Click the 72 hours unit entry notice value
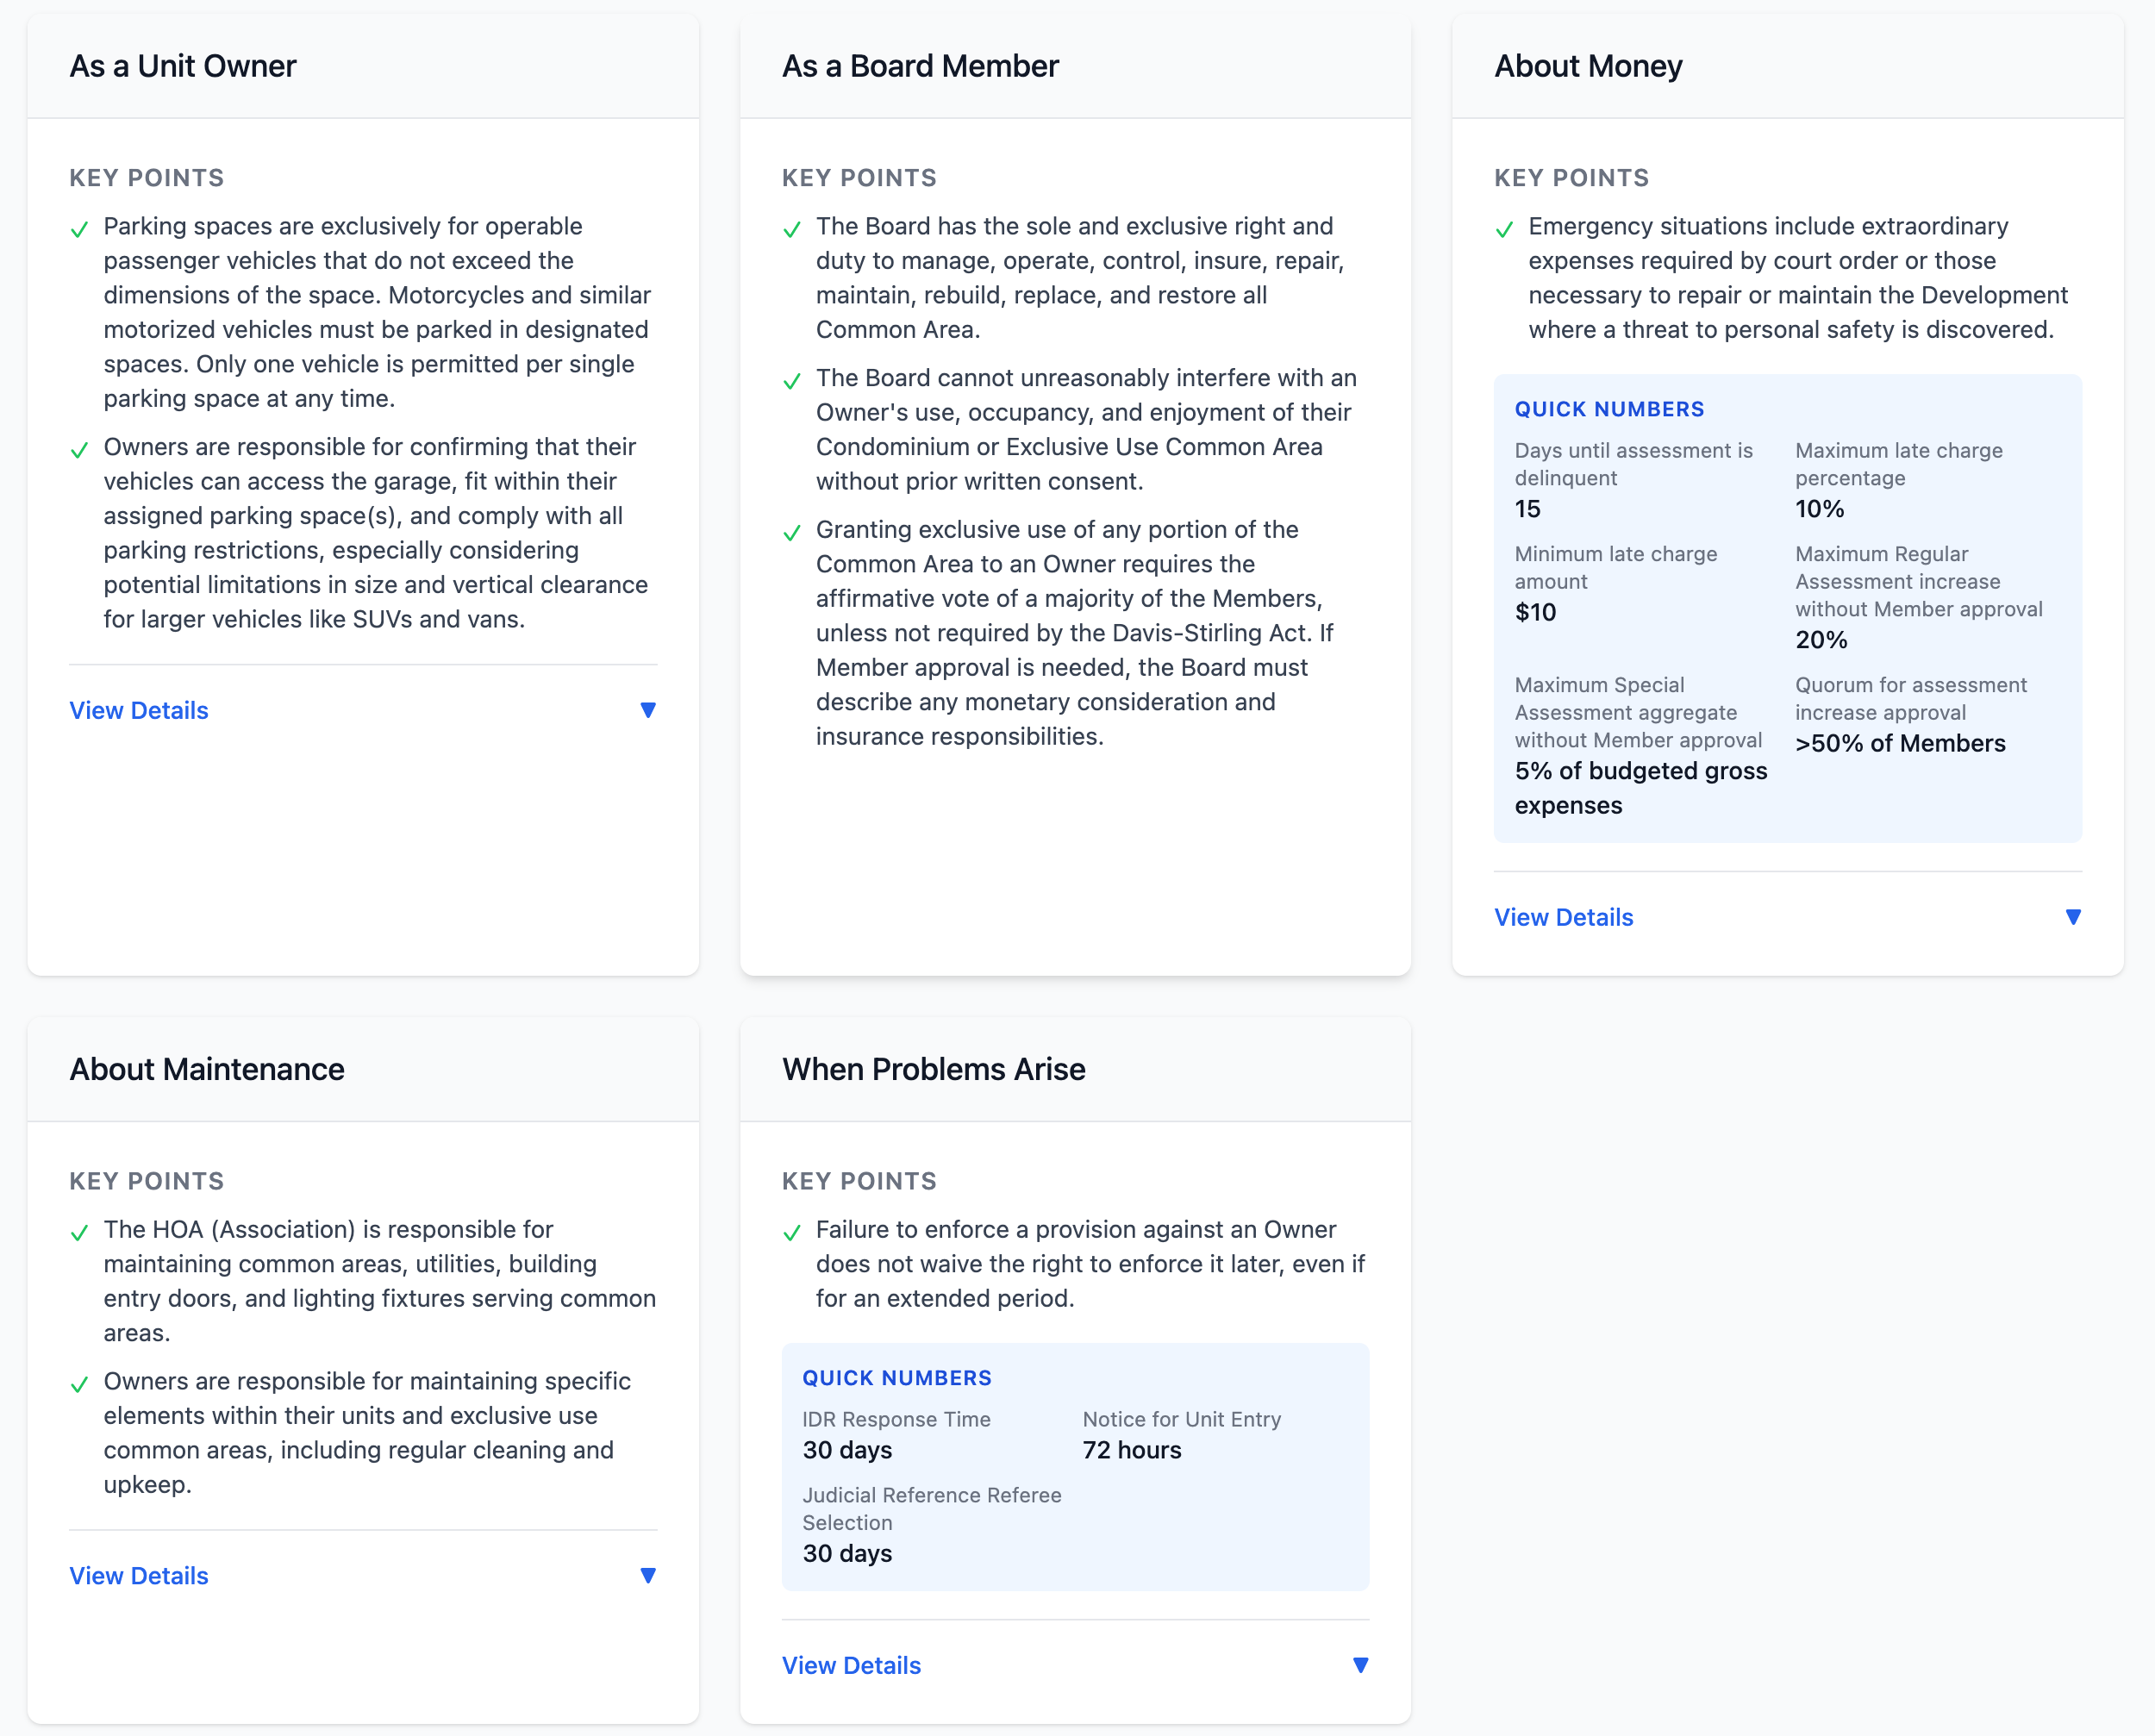Screen dimensions: 2155x1736 pos(1130,1450)
